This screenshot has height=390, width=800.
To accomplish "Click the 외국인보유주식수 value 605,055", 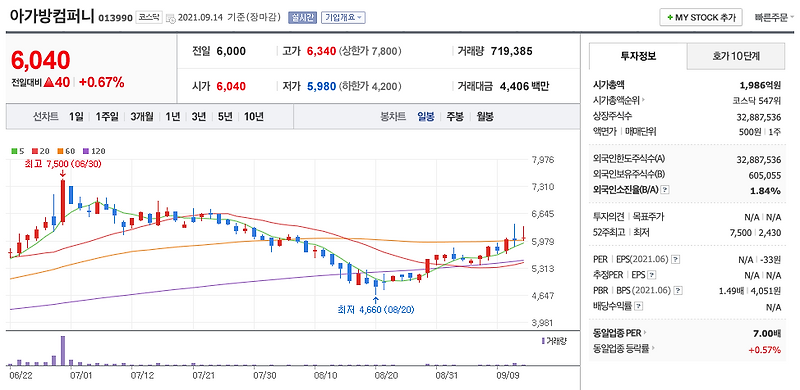I will point(765,175).
